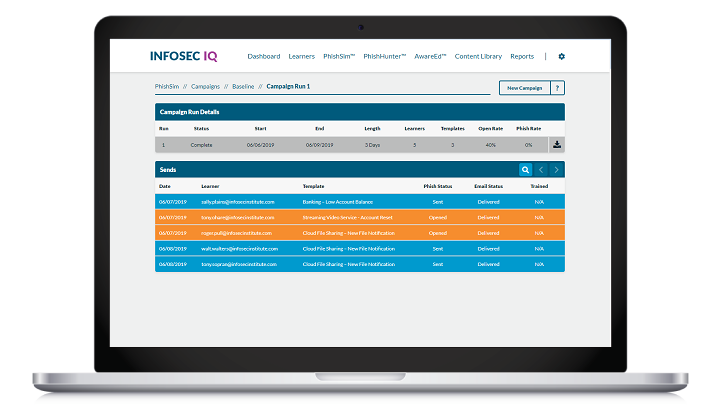Go to next page of Sends
Viewport: 720px width, 408px height.
pyautogui.click(x=557, y=170)
